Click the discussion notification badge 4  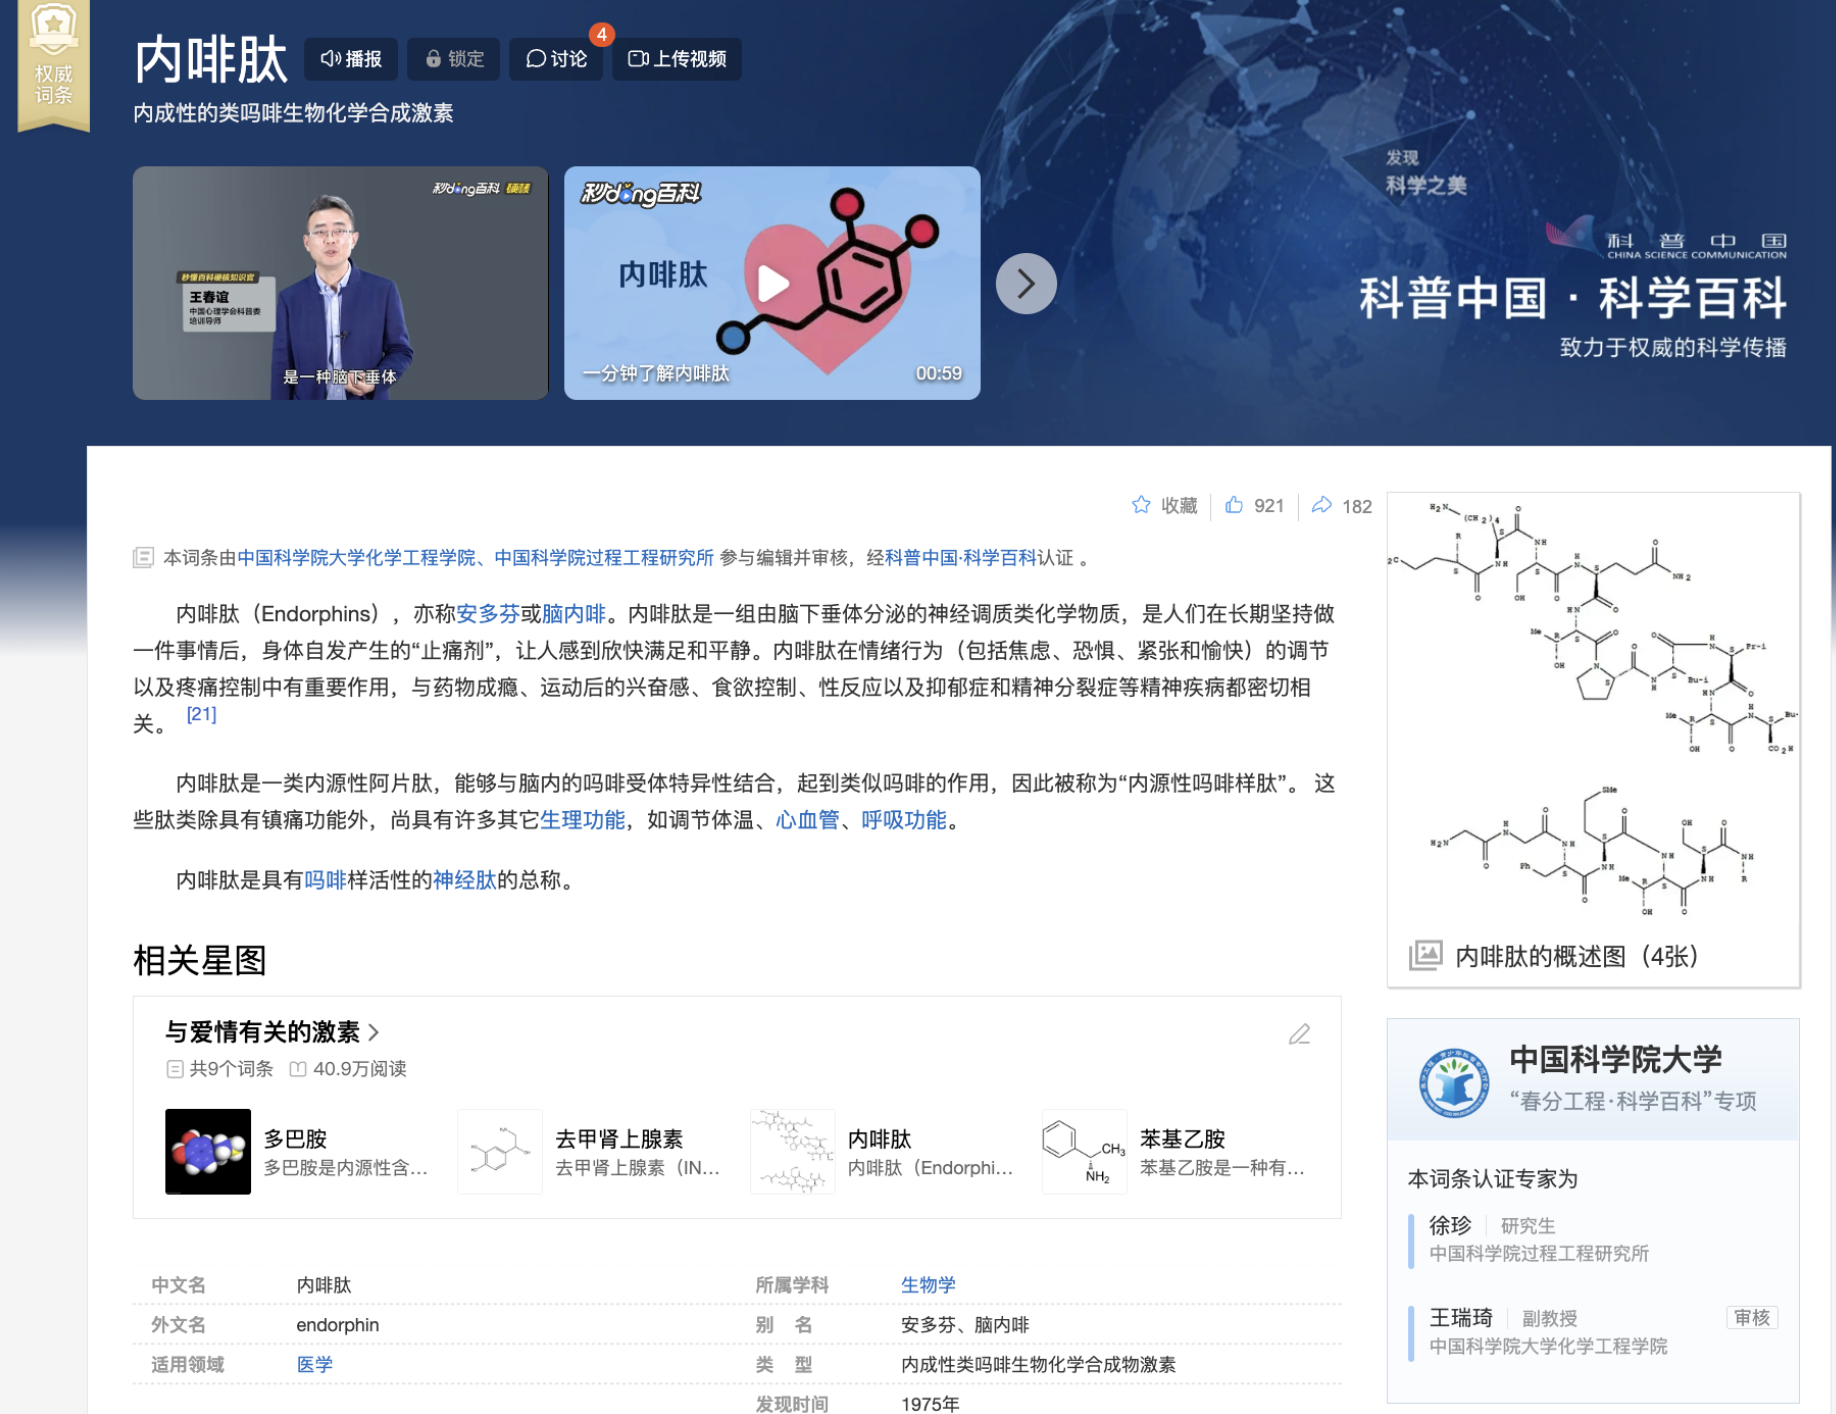(601, 34)
